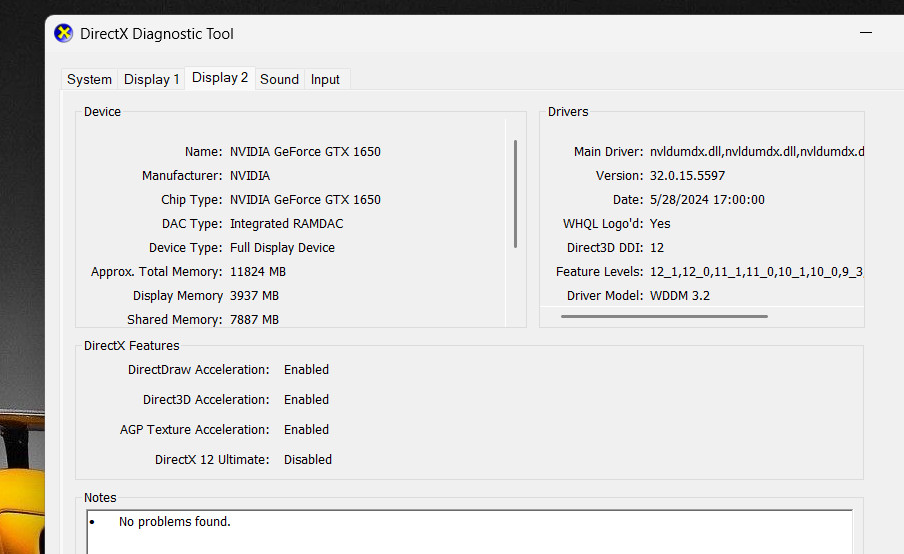The width and height of the screenshot is (904, 554).
Task: Click the Main Driver nvldumdx.dll value
Action: (x=757, y=152)
